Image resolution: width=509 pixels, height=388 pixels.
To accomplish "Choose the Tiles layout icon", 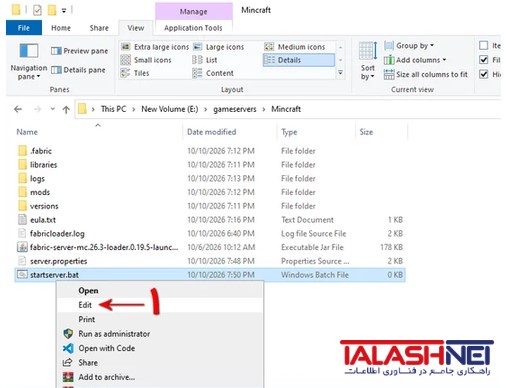I will [x=125, y=73].
